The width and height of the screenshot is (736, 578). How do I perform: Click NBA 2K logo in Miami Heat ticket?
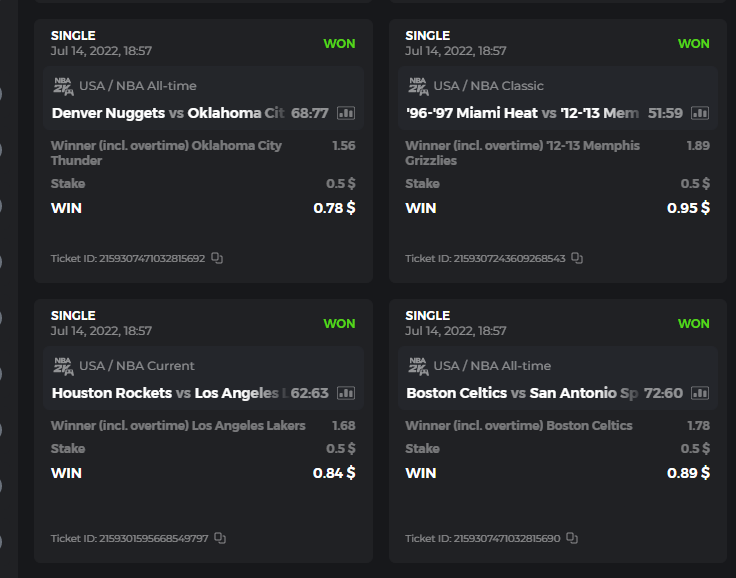[x=417, y=86]
